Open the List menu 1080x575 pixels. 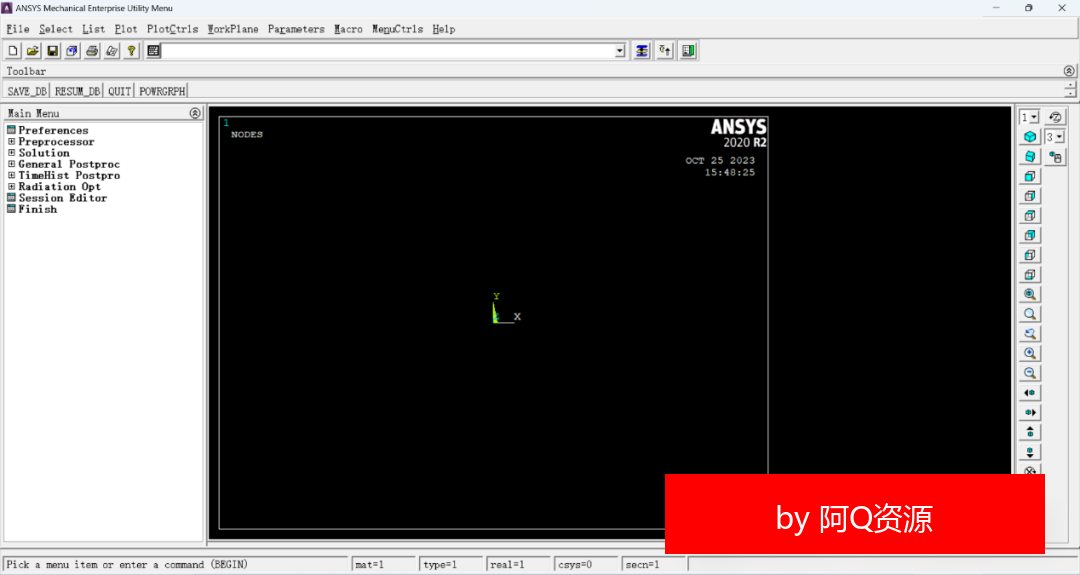point(94,29)
